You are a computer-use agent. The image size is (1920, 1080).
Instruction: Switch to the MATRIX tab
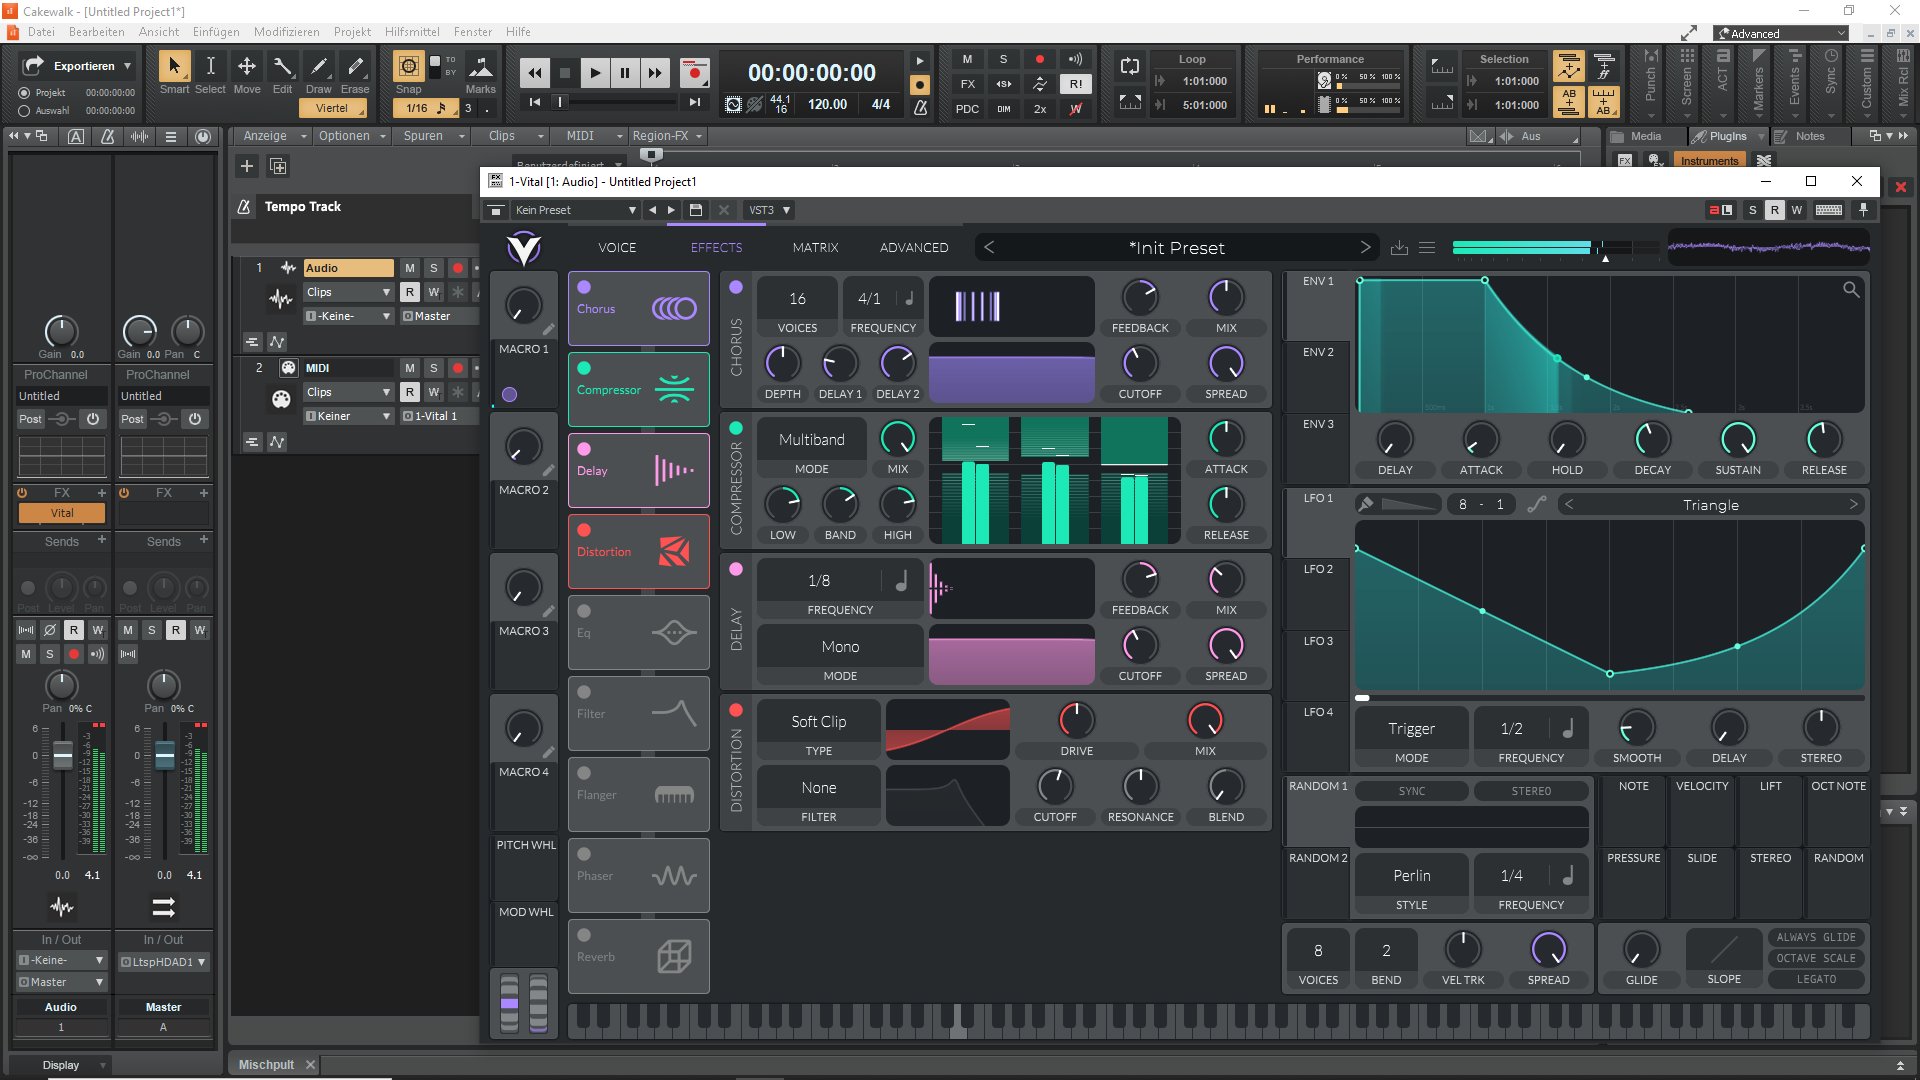[815, 248]
